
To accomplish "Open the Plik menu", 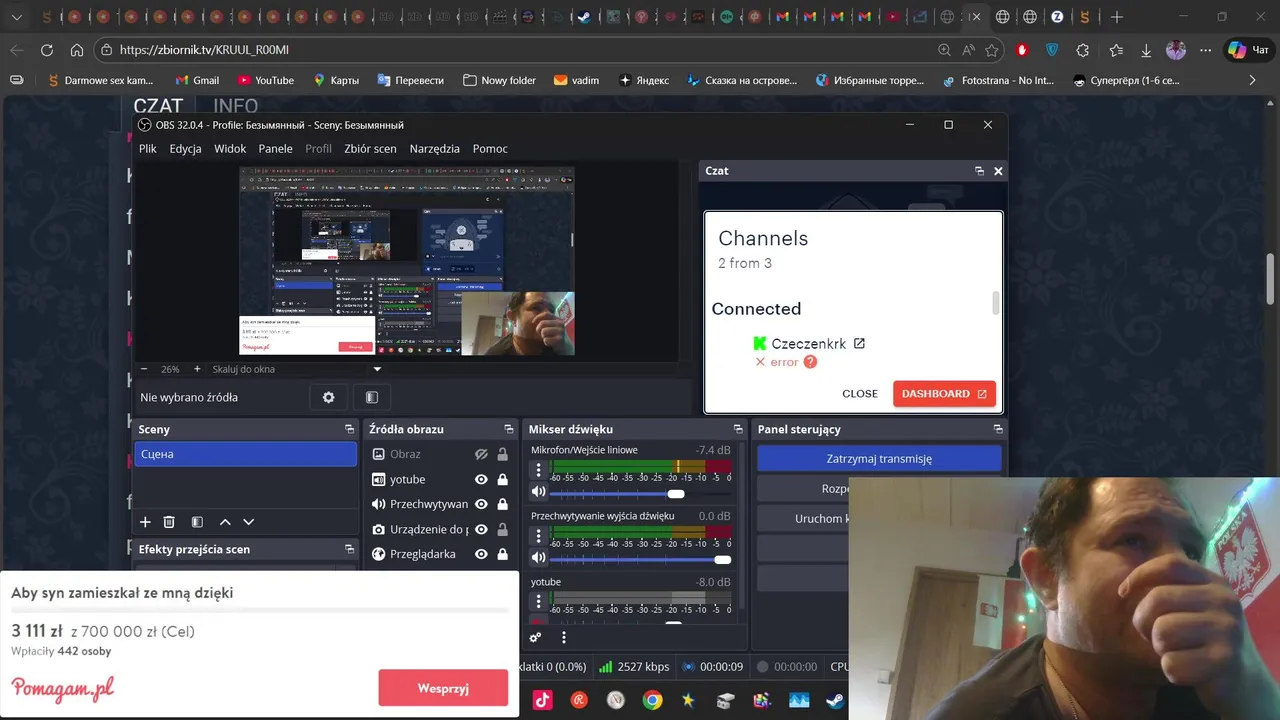I will (148, 148).
